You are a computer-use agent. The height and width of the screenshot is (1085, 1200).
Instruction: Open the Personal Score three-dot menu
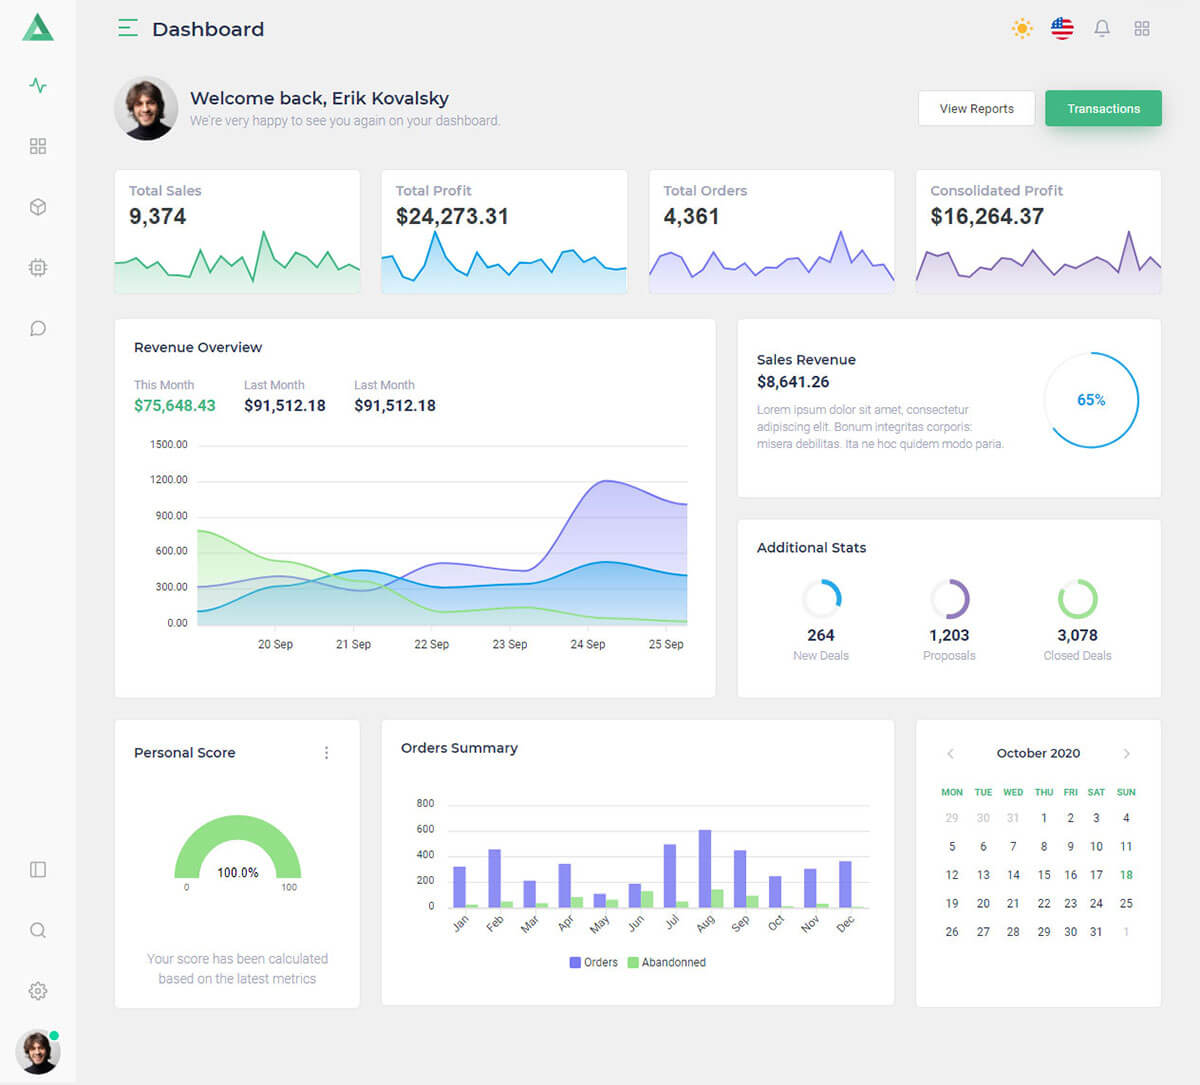(x=326, y=753)
